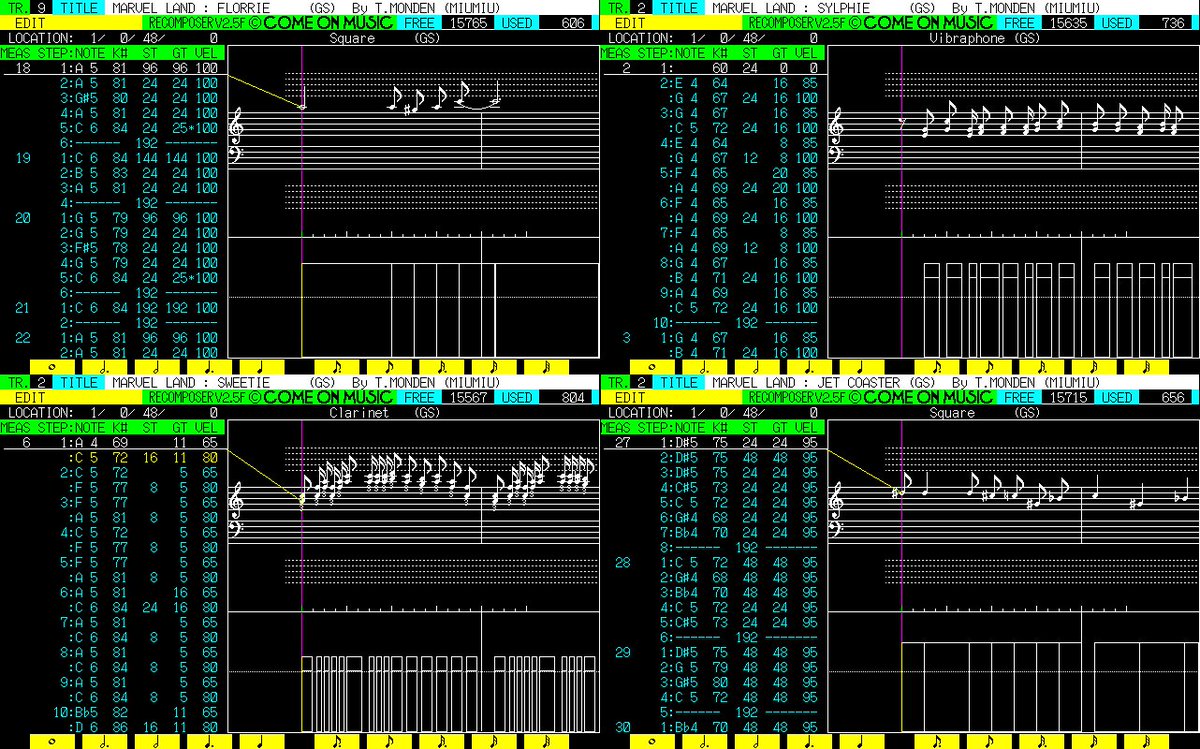The width and height of the screenshot is (1200, 749).
Task: Select event row 10:Bb5 82 in SWEETIE
Action: 135,713
